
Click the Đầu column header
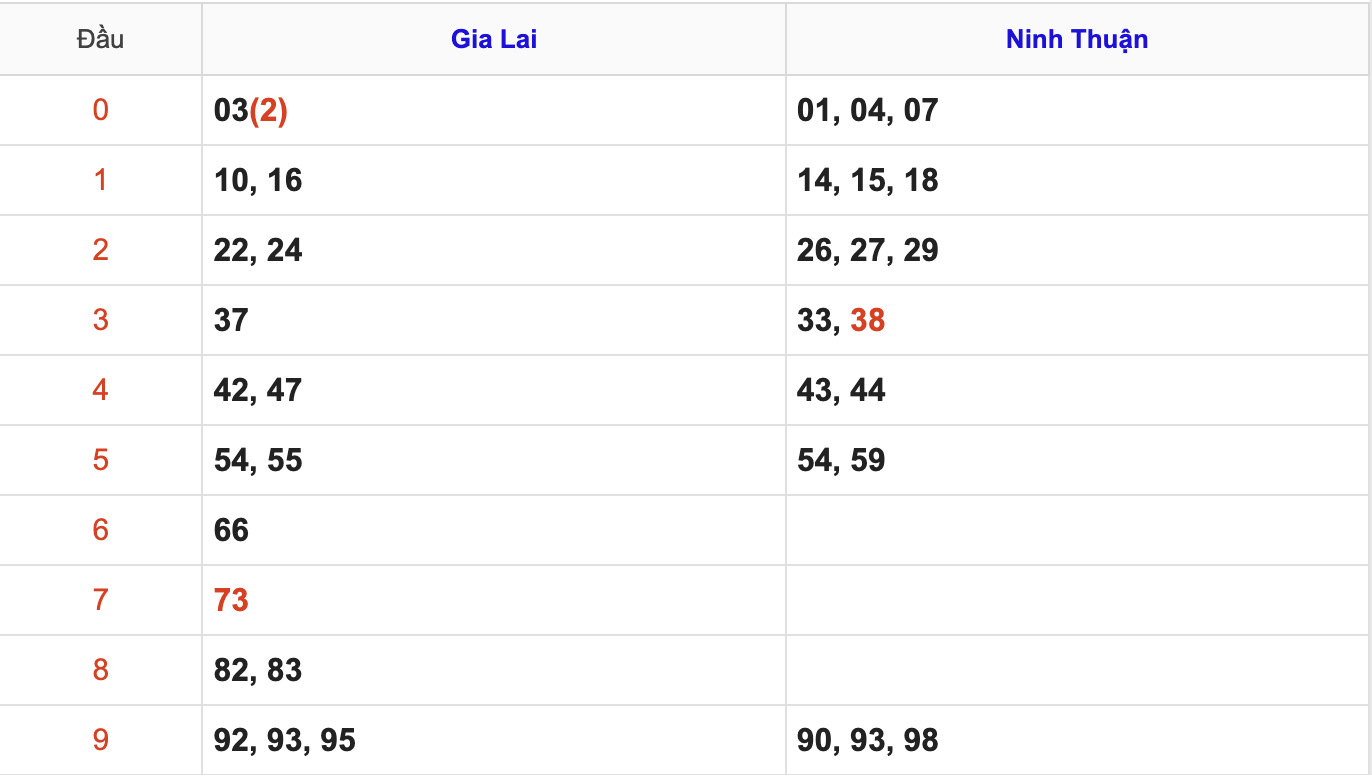click(100, 39)
